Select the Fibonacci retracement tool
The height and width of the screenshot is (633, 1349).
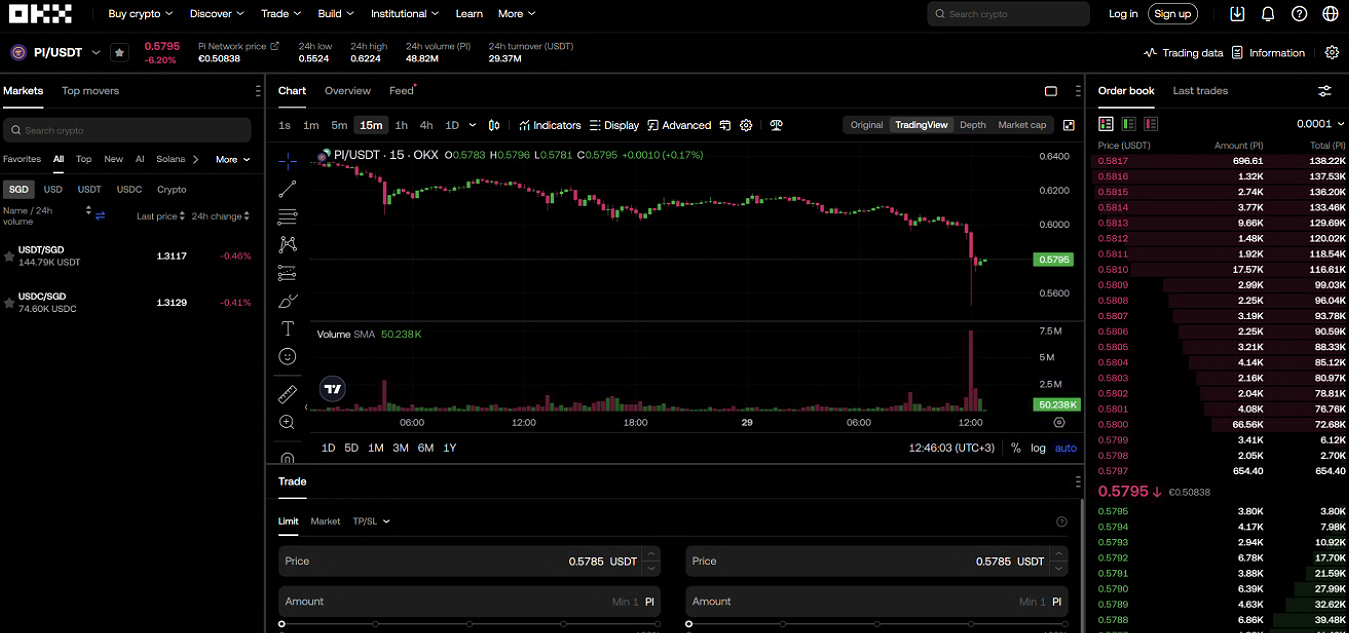click(x=287, y=217)
